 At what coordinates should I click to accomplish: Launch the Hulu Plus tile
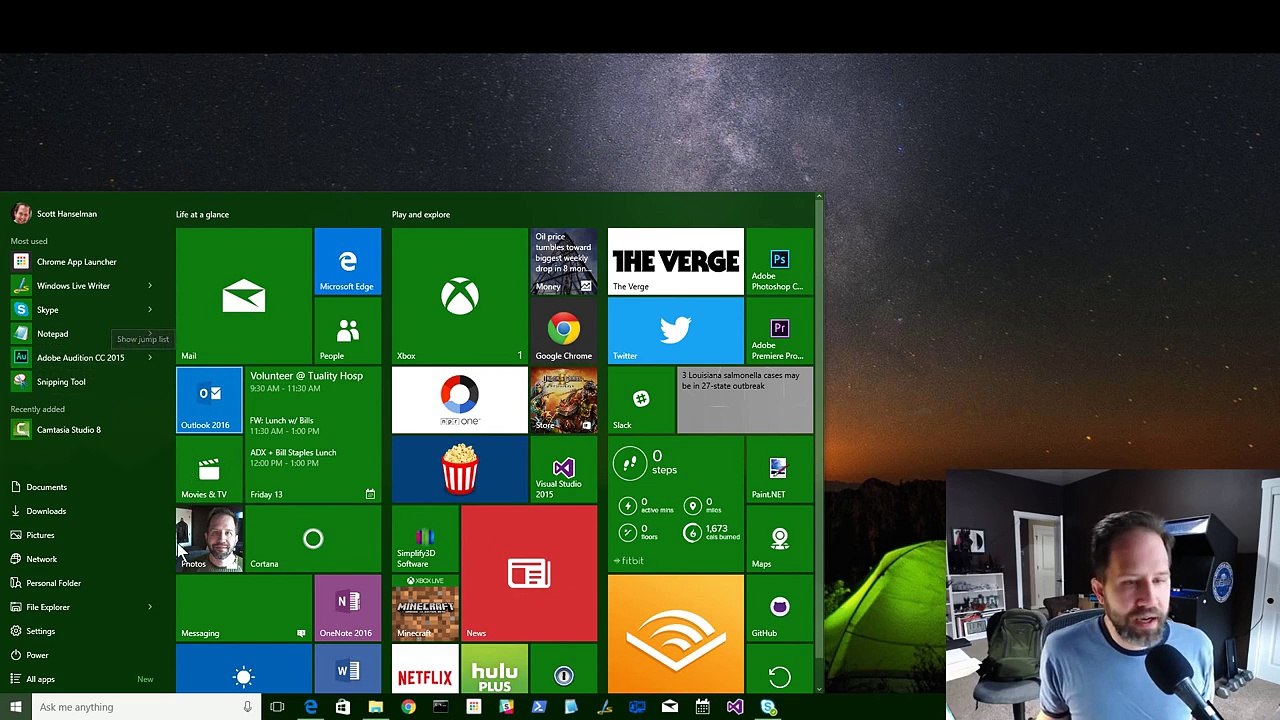pos(494,668)
